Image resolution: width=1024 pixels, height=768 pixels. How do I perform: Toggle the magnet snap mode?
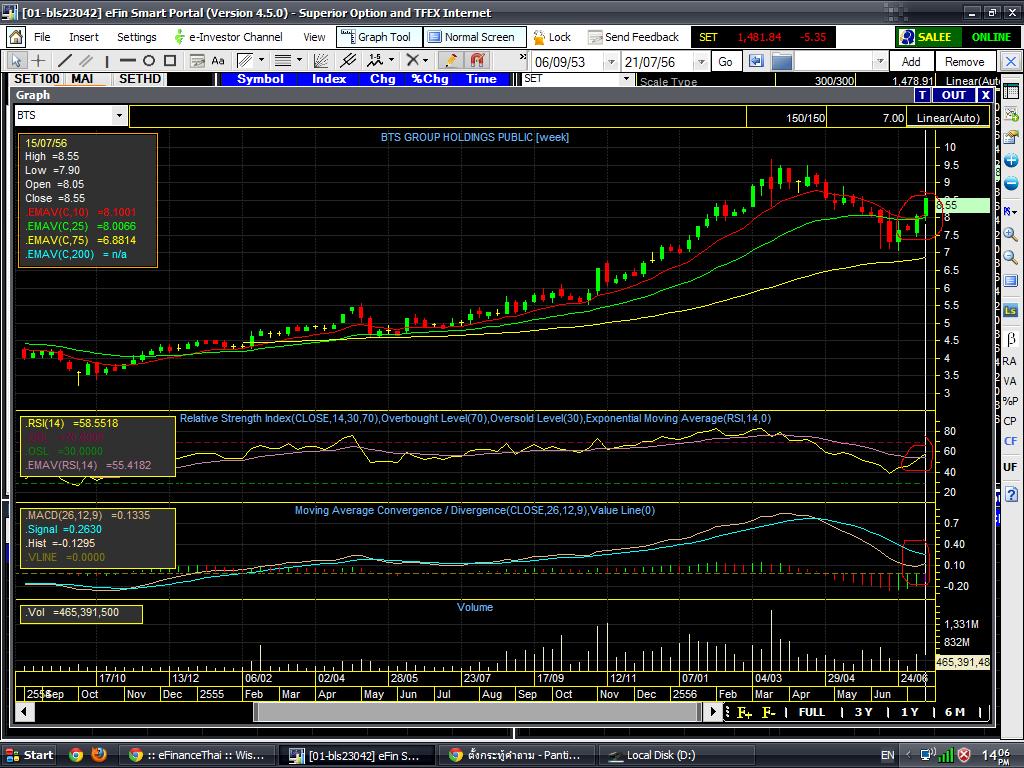[477, 61]
